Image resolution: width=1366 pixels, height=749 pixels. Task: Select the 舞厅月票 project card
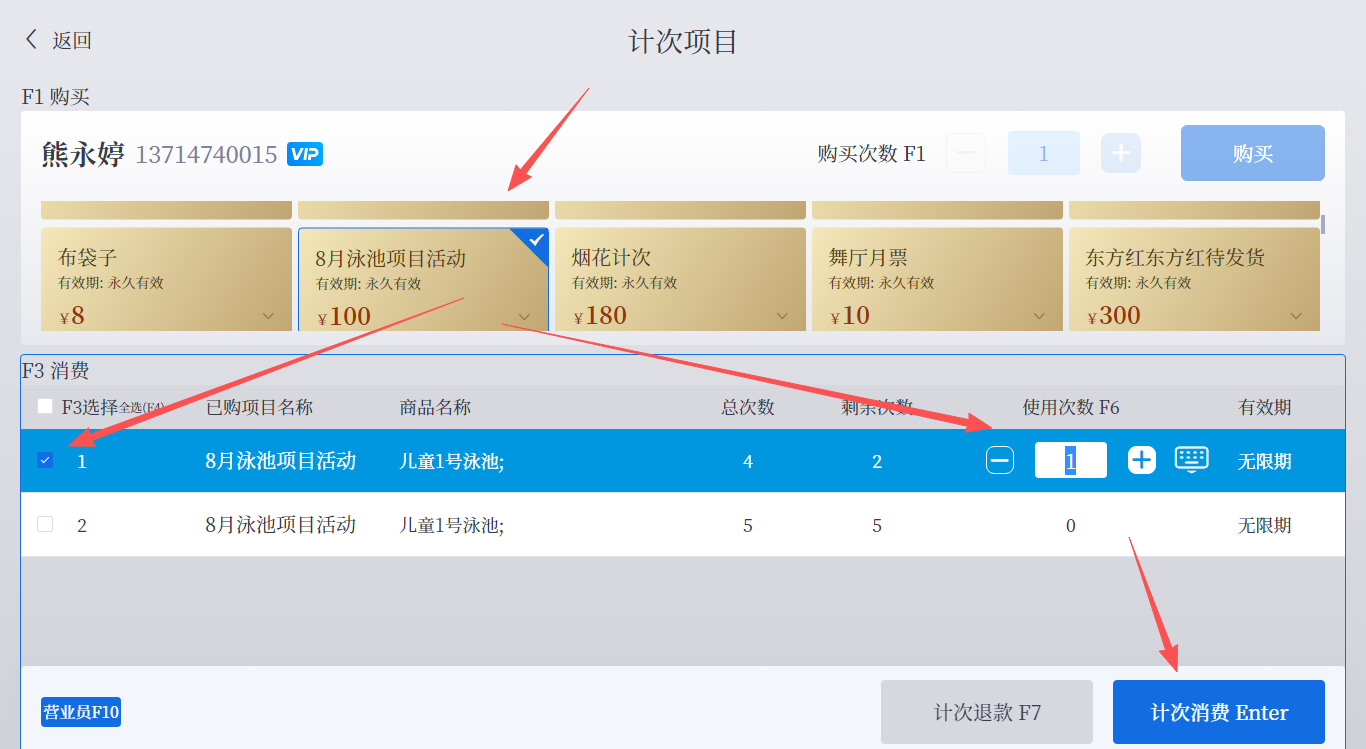(x=937, y=279)
